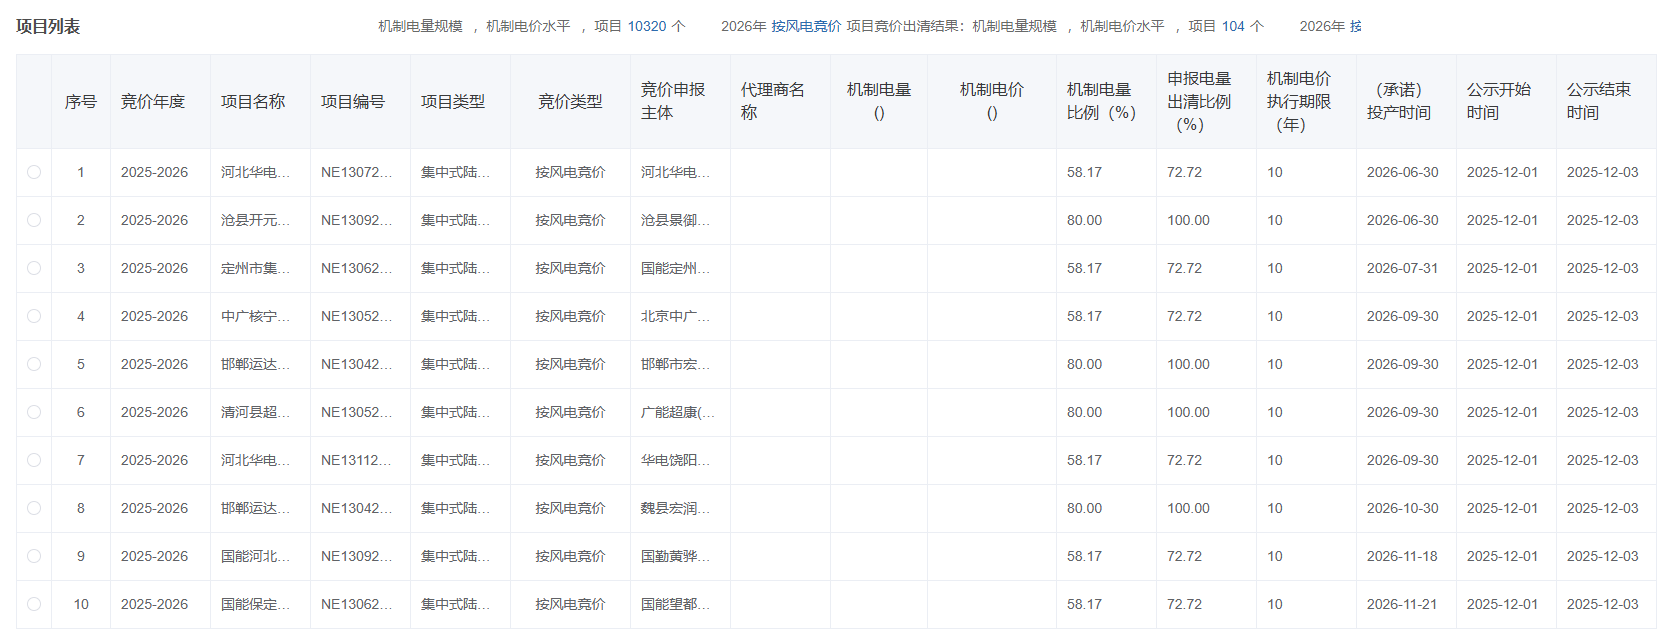Click project name 清河县超… in row 6
Image resolution: width=1662 pixels, height=638 pixels.
pos(255,412)
